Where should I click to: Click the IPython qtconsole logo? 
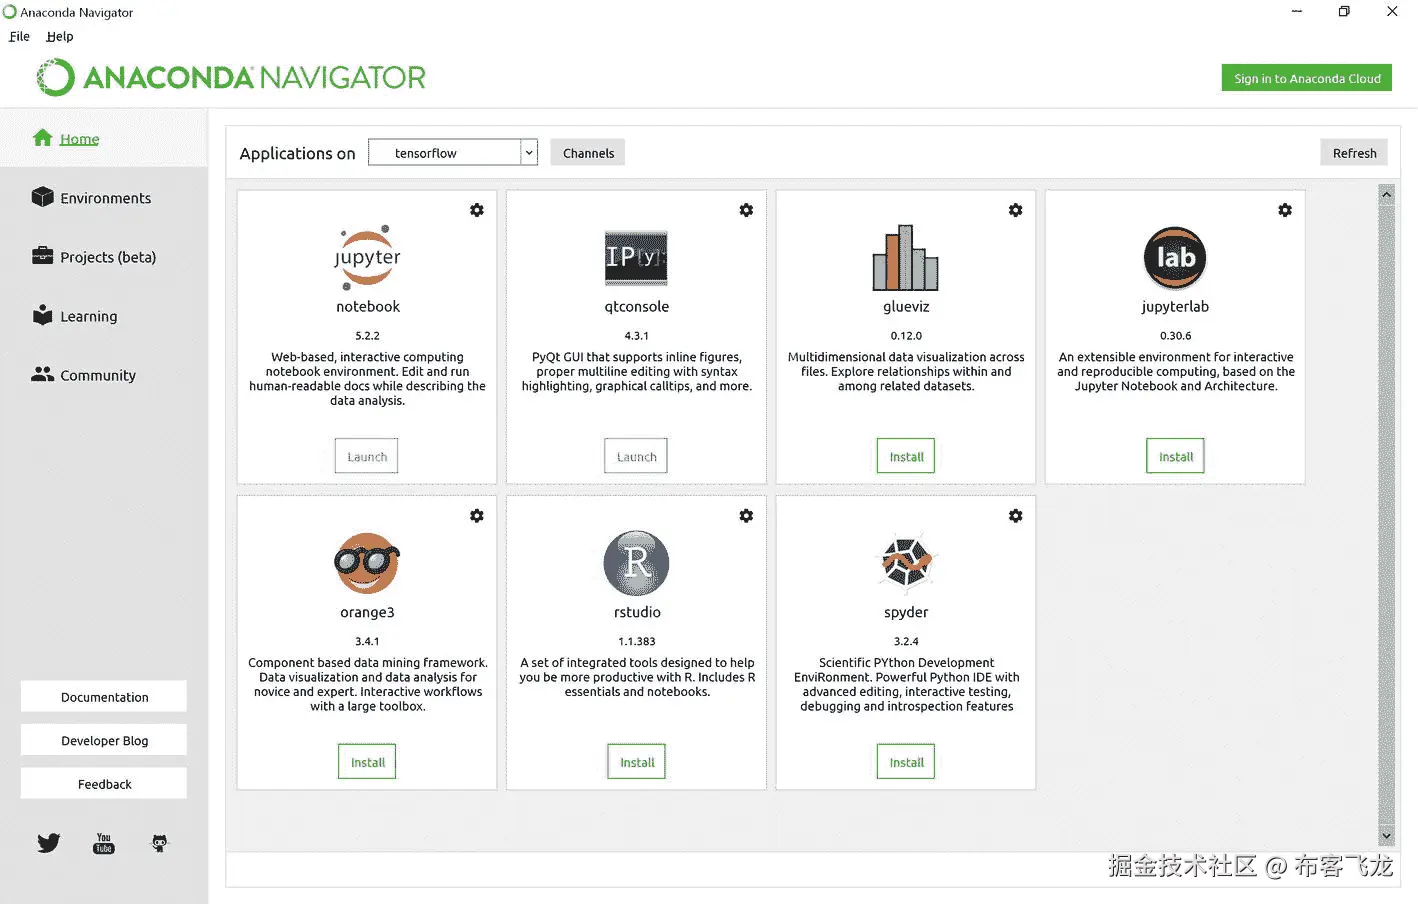pos(636,258)
